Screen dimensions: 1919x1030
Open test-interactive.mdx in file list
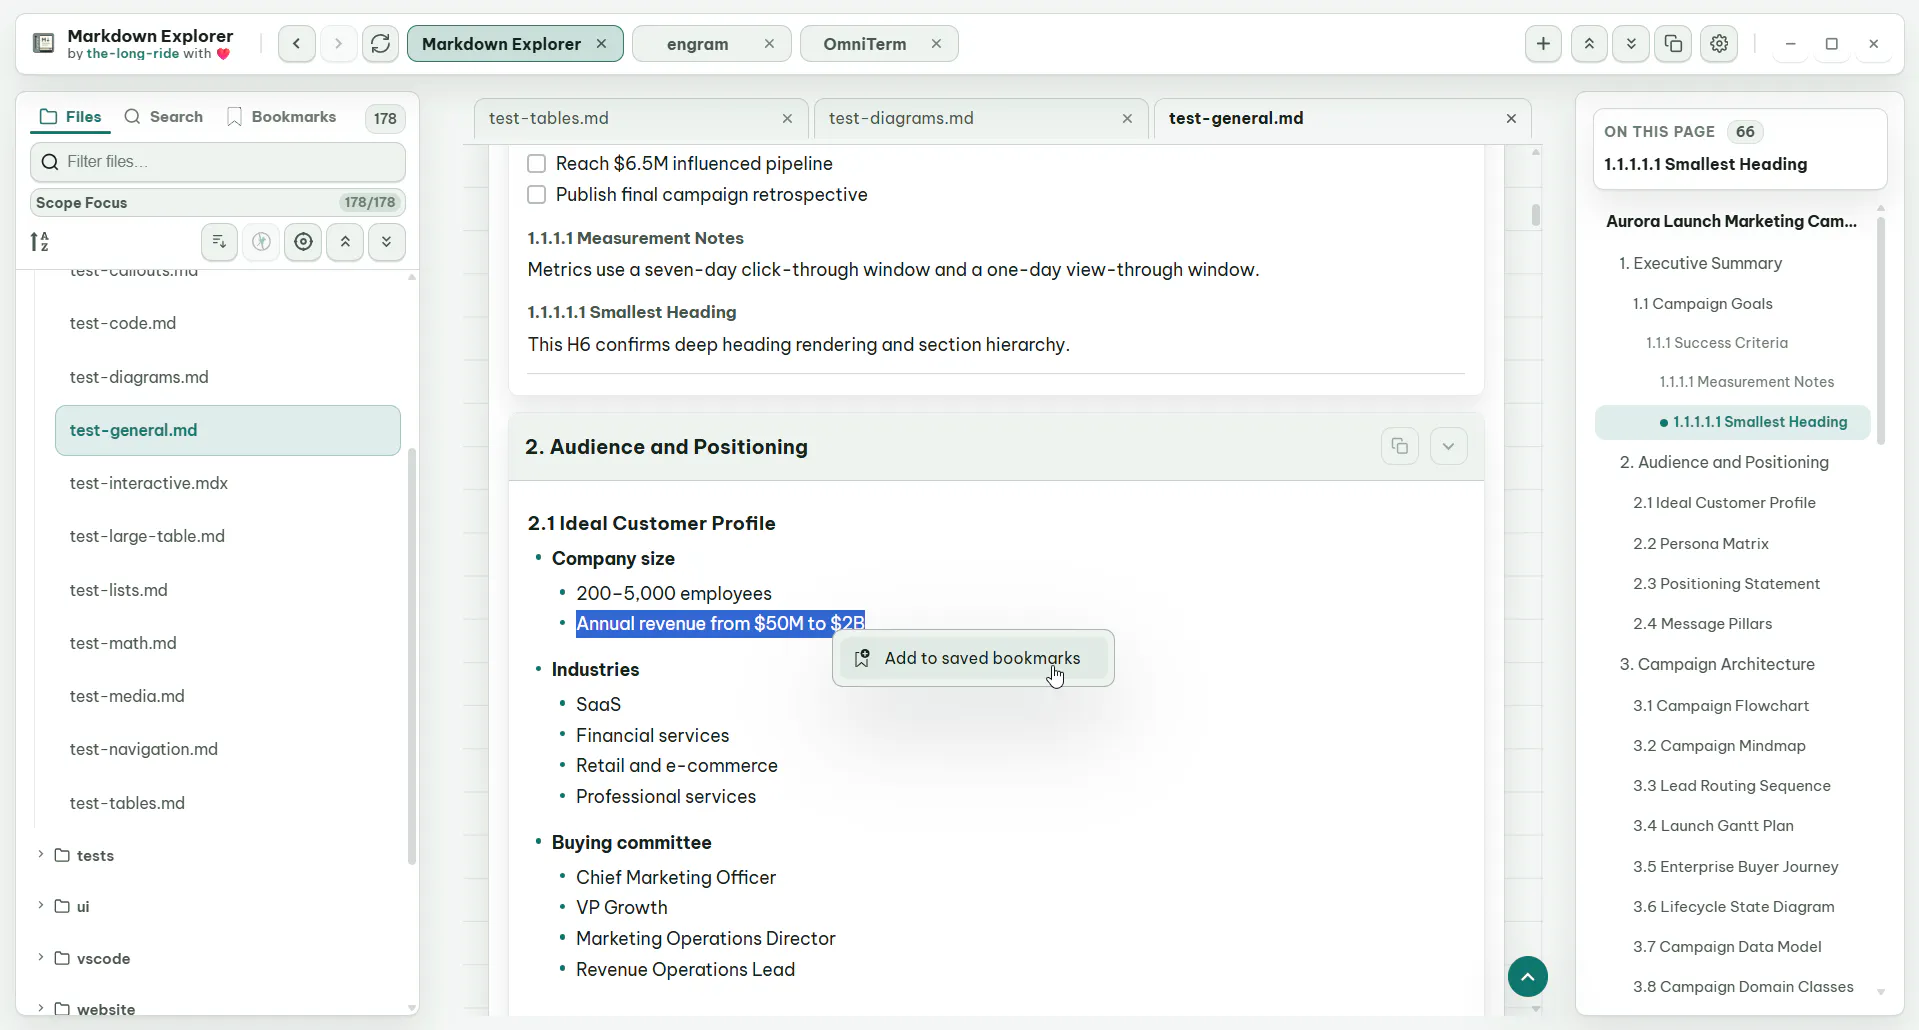point(149,483)
